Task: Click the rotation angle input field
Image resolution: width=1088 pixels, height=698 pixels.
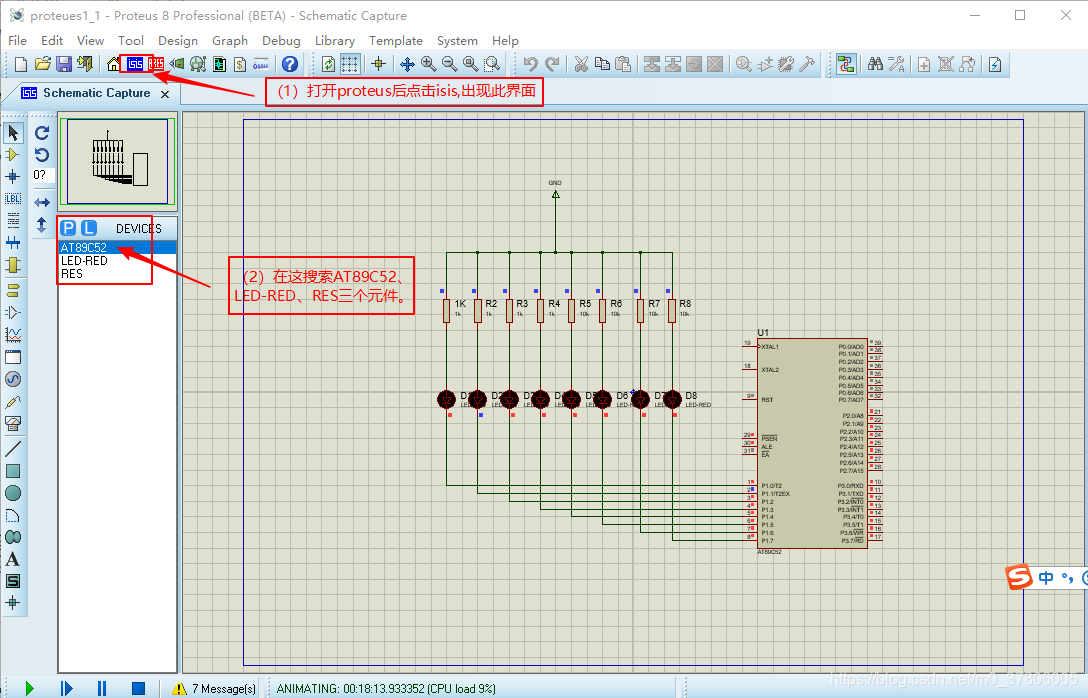Action: [x=43, y=175]
